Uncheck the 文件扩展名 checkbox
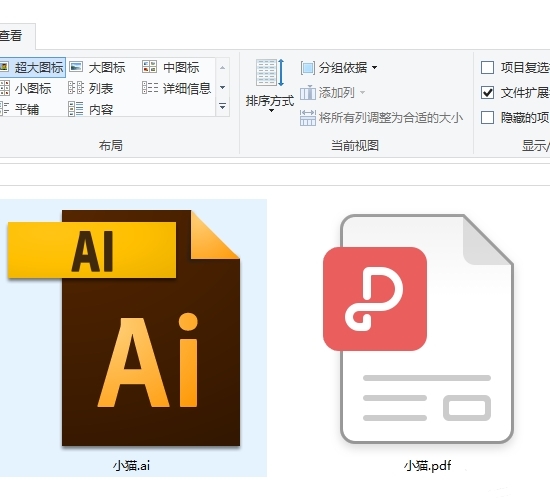Image resolution: width=550 pixels, height=504 pixels. pos(488,93)
